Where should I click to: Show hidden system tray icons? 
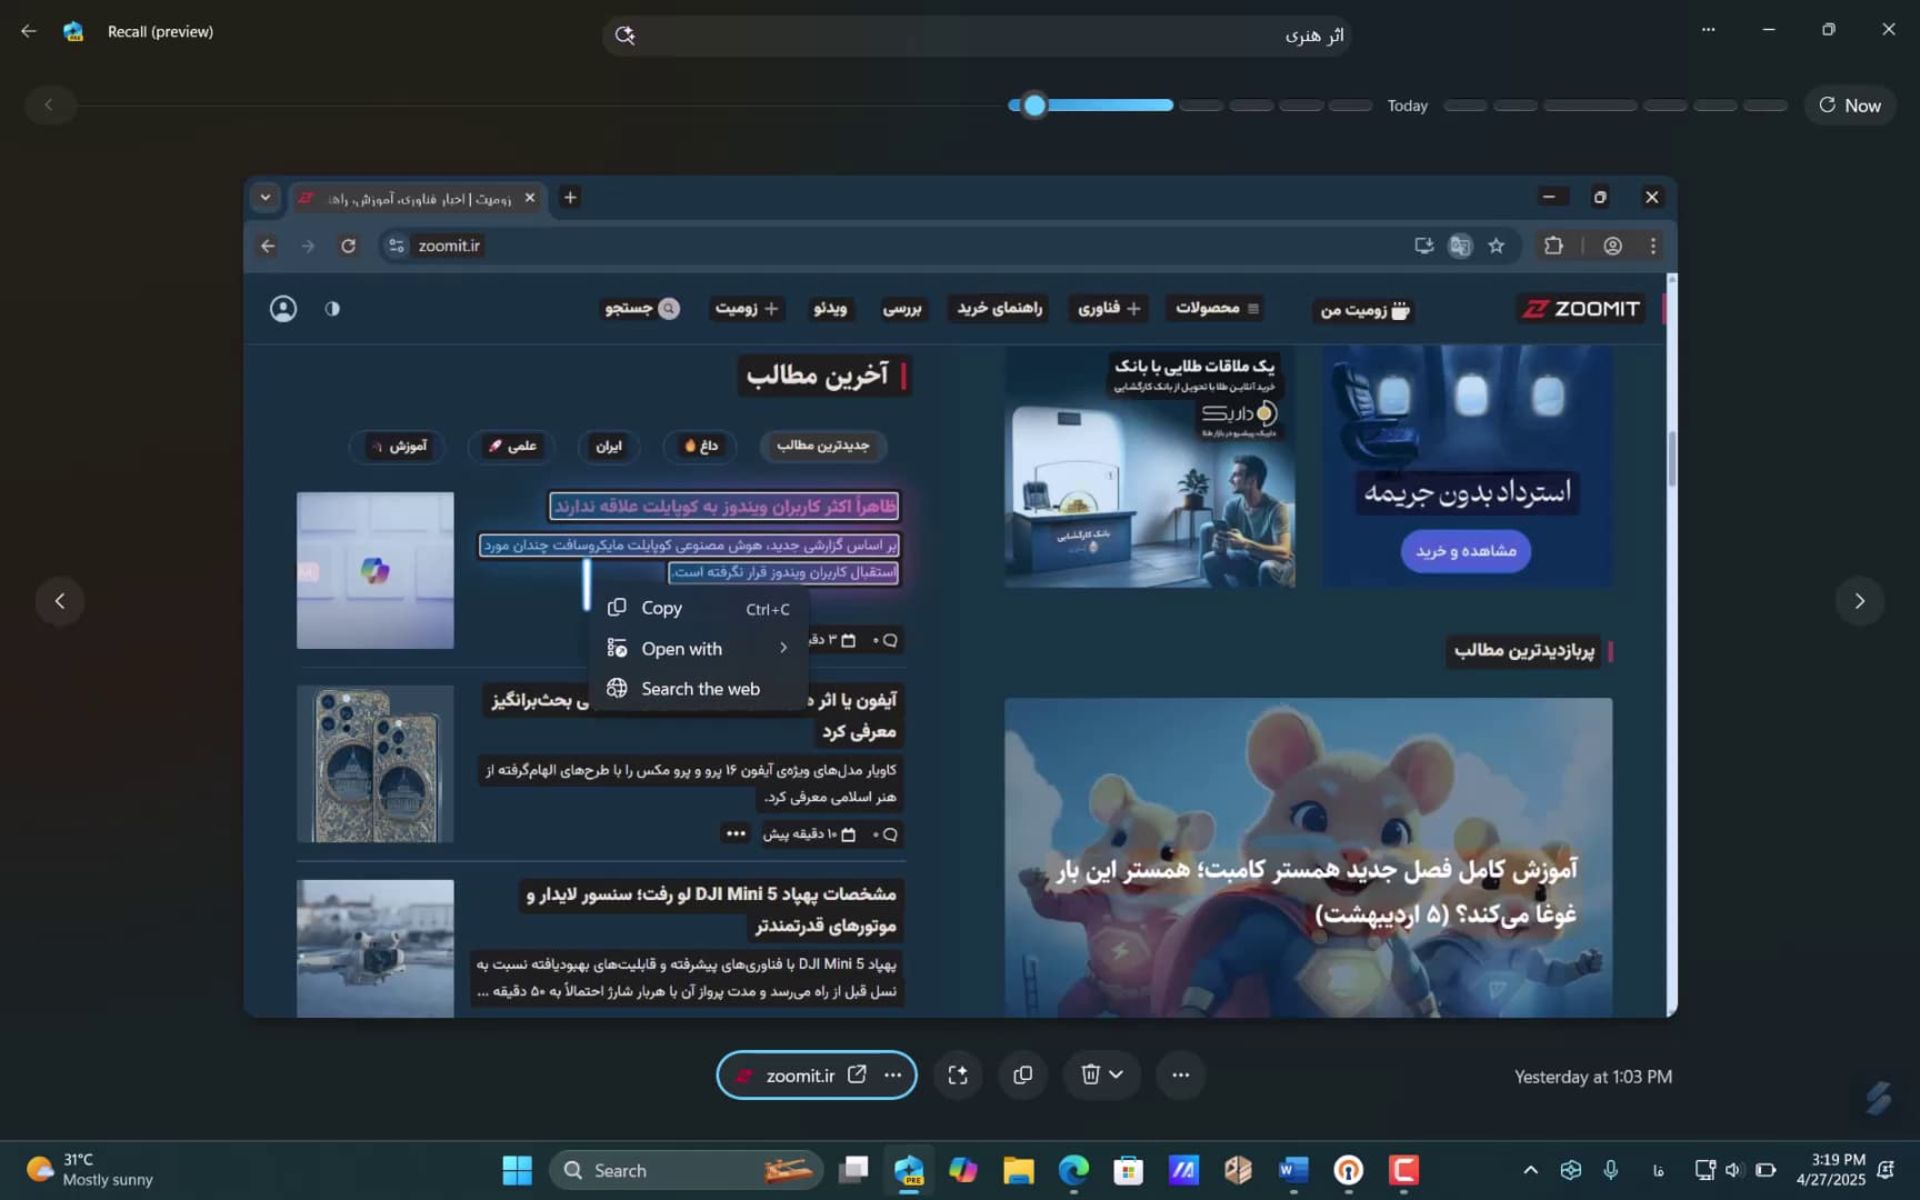coord(1530,1170)
